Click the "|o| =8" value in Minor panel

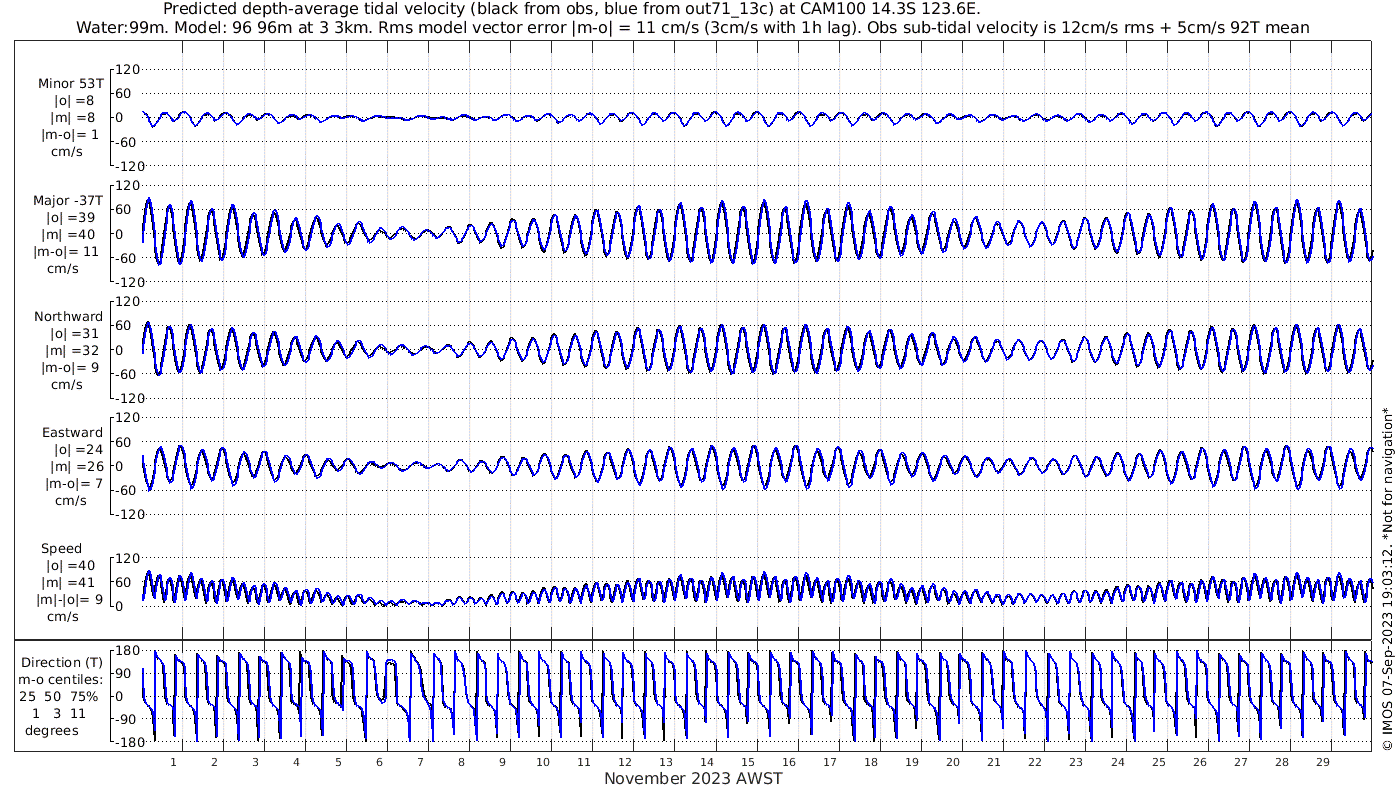coord(74,101)
